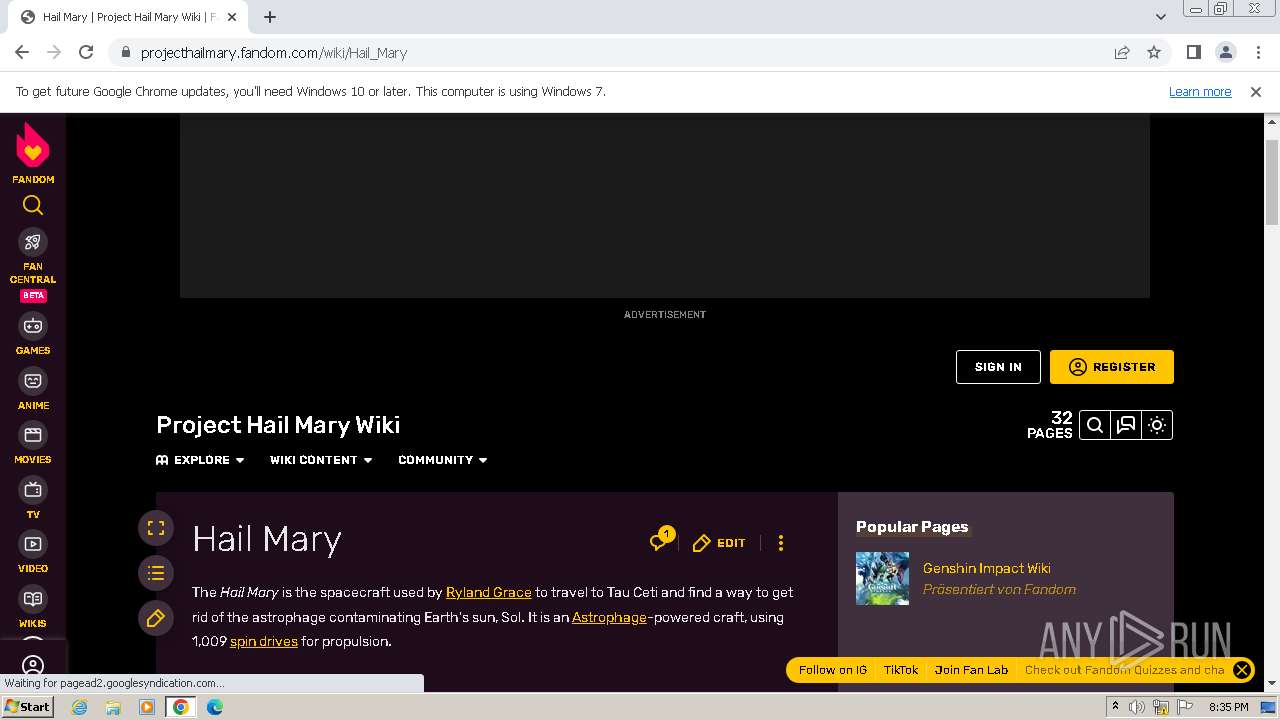Edit the Hail Mary article
Screen dimensions: 1280x720
pos(719,543)
